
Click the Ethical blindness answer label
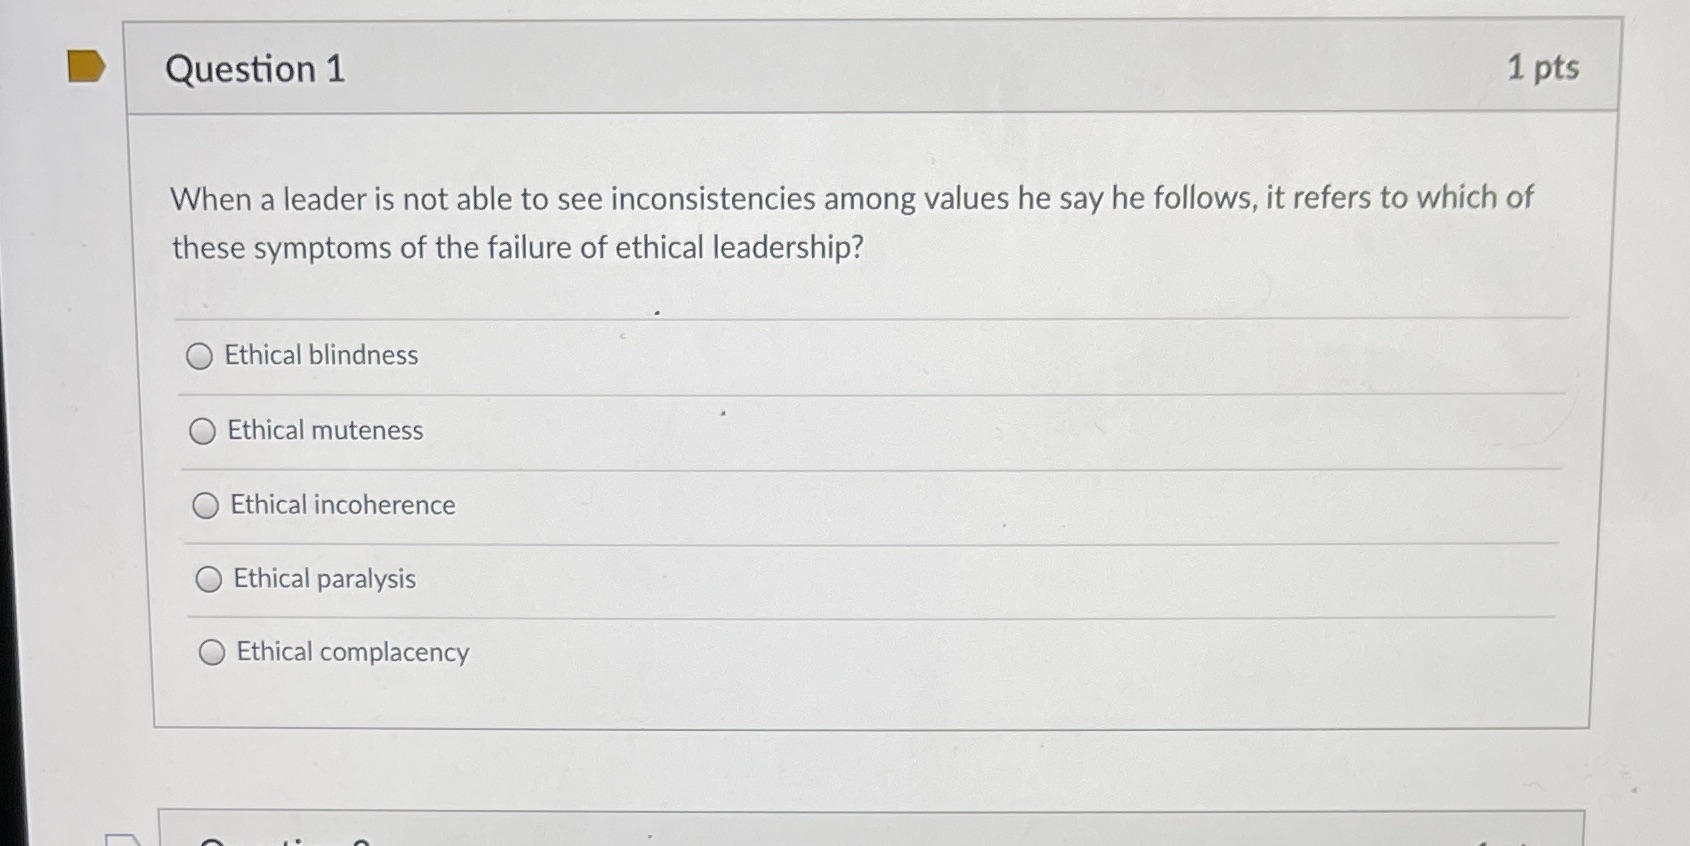321,355
